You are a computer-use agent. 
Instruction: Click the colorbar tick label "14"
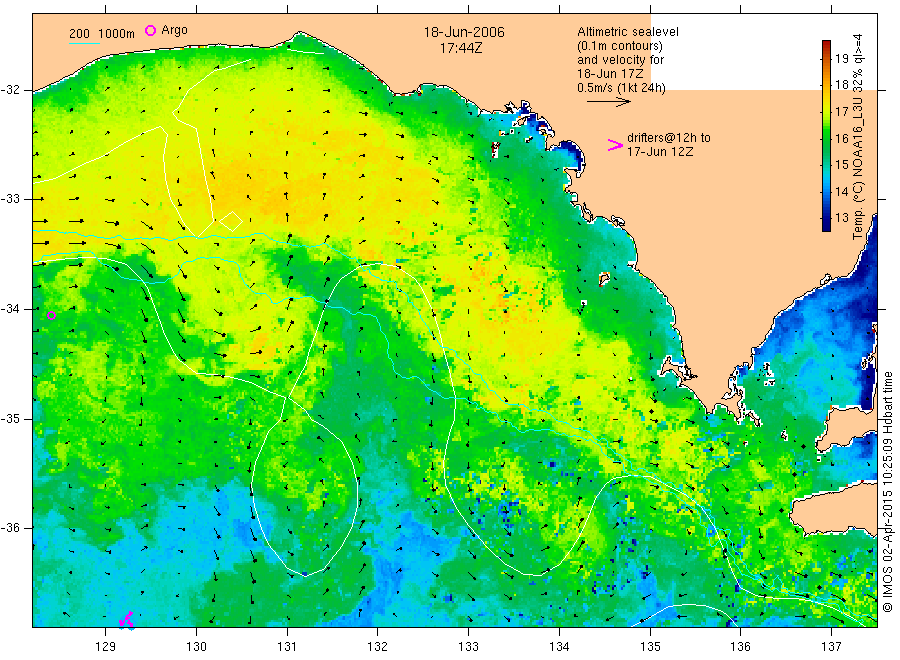pyautogui.click(x=841, y=191)
